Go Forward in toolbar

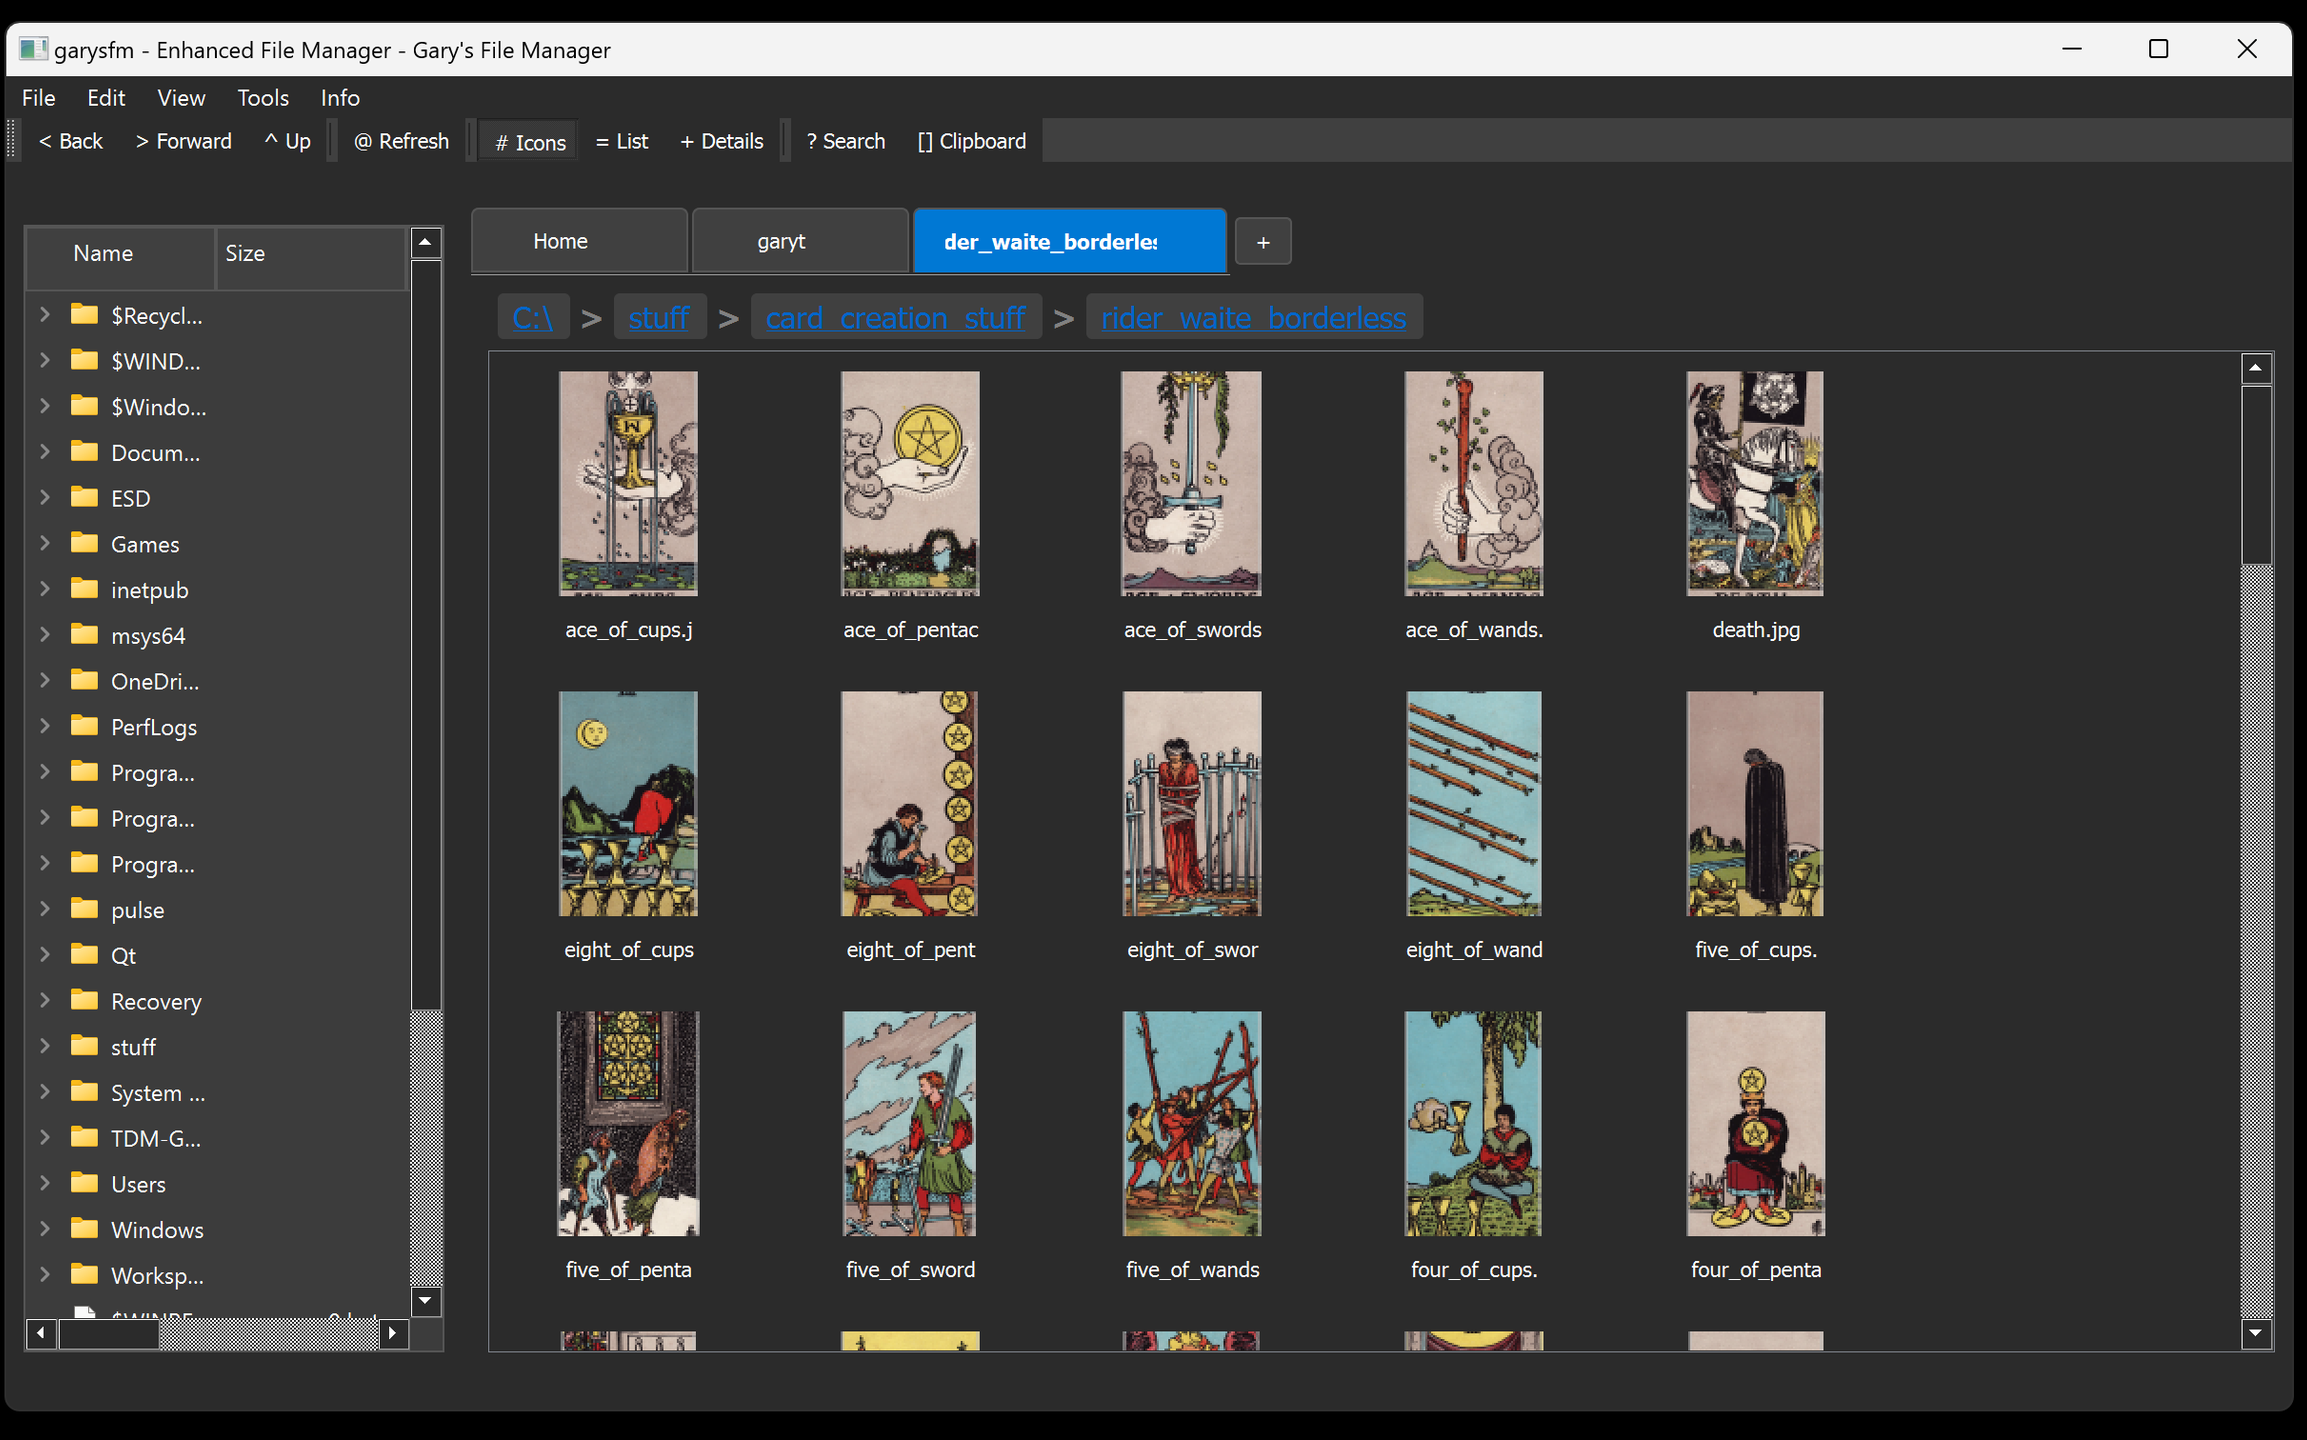[184, 141]
